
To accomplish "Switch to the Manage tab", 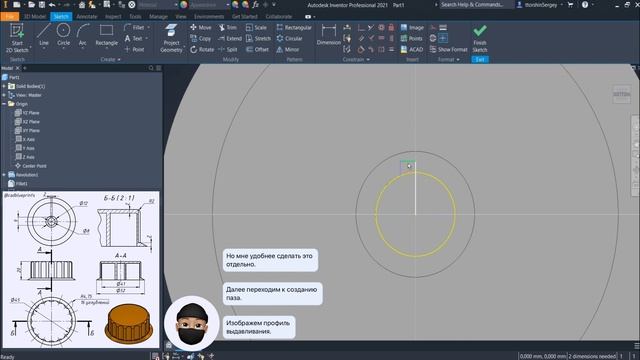I will point(158,17).
